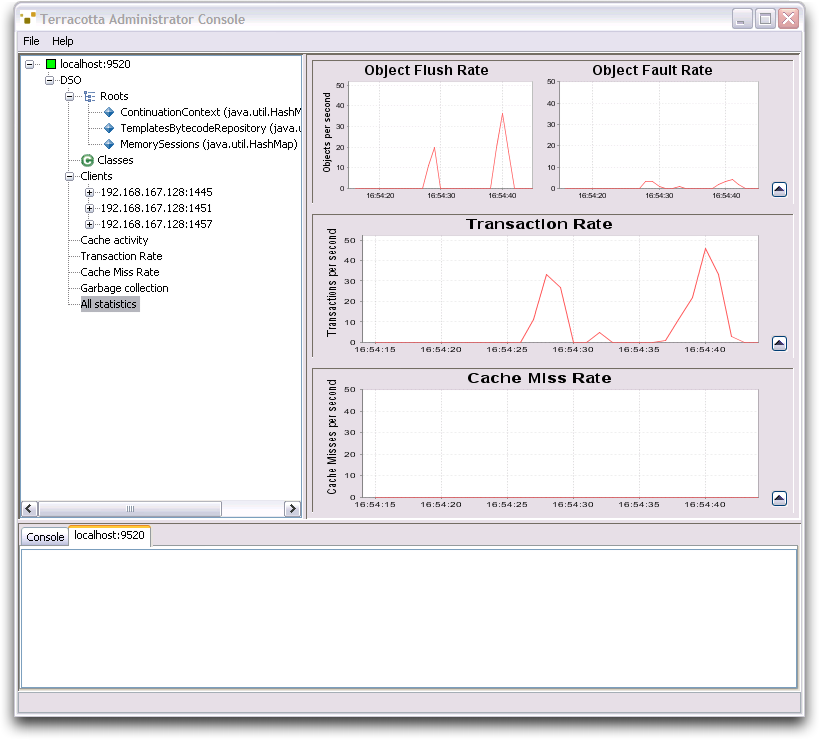Viewport: 819px width, 740px height.
Task: Click the green Classes icon
Action: point(87,160)
